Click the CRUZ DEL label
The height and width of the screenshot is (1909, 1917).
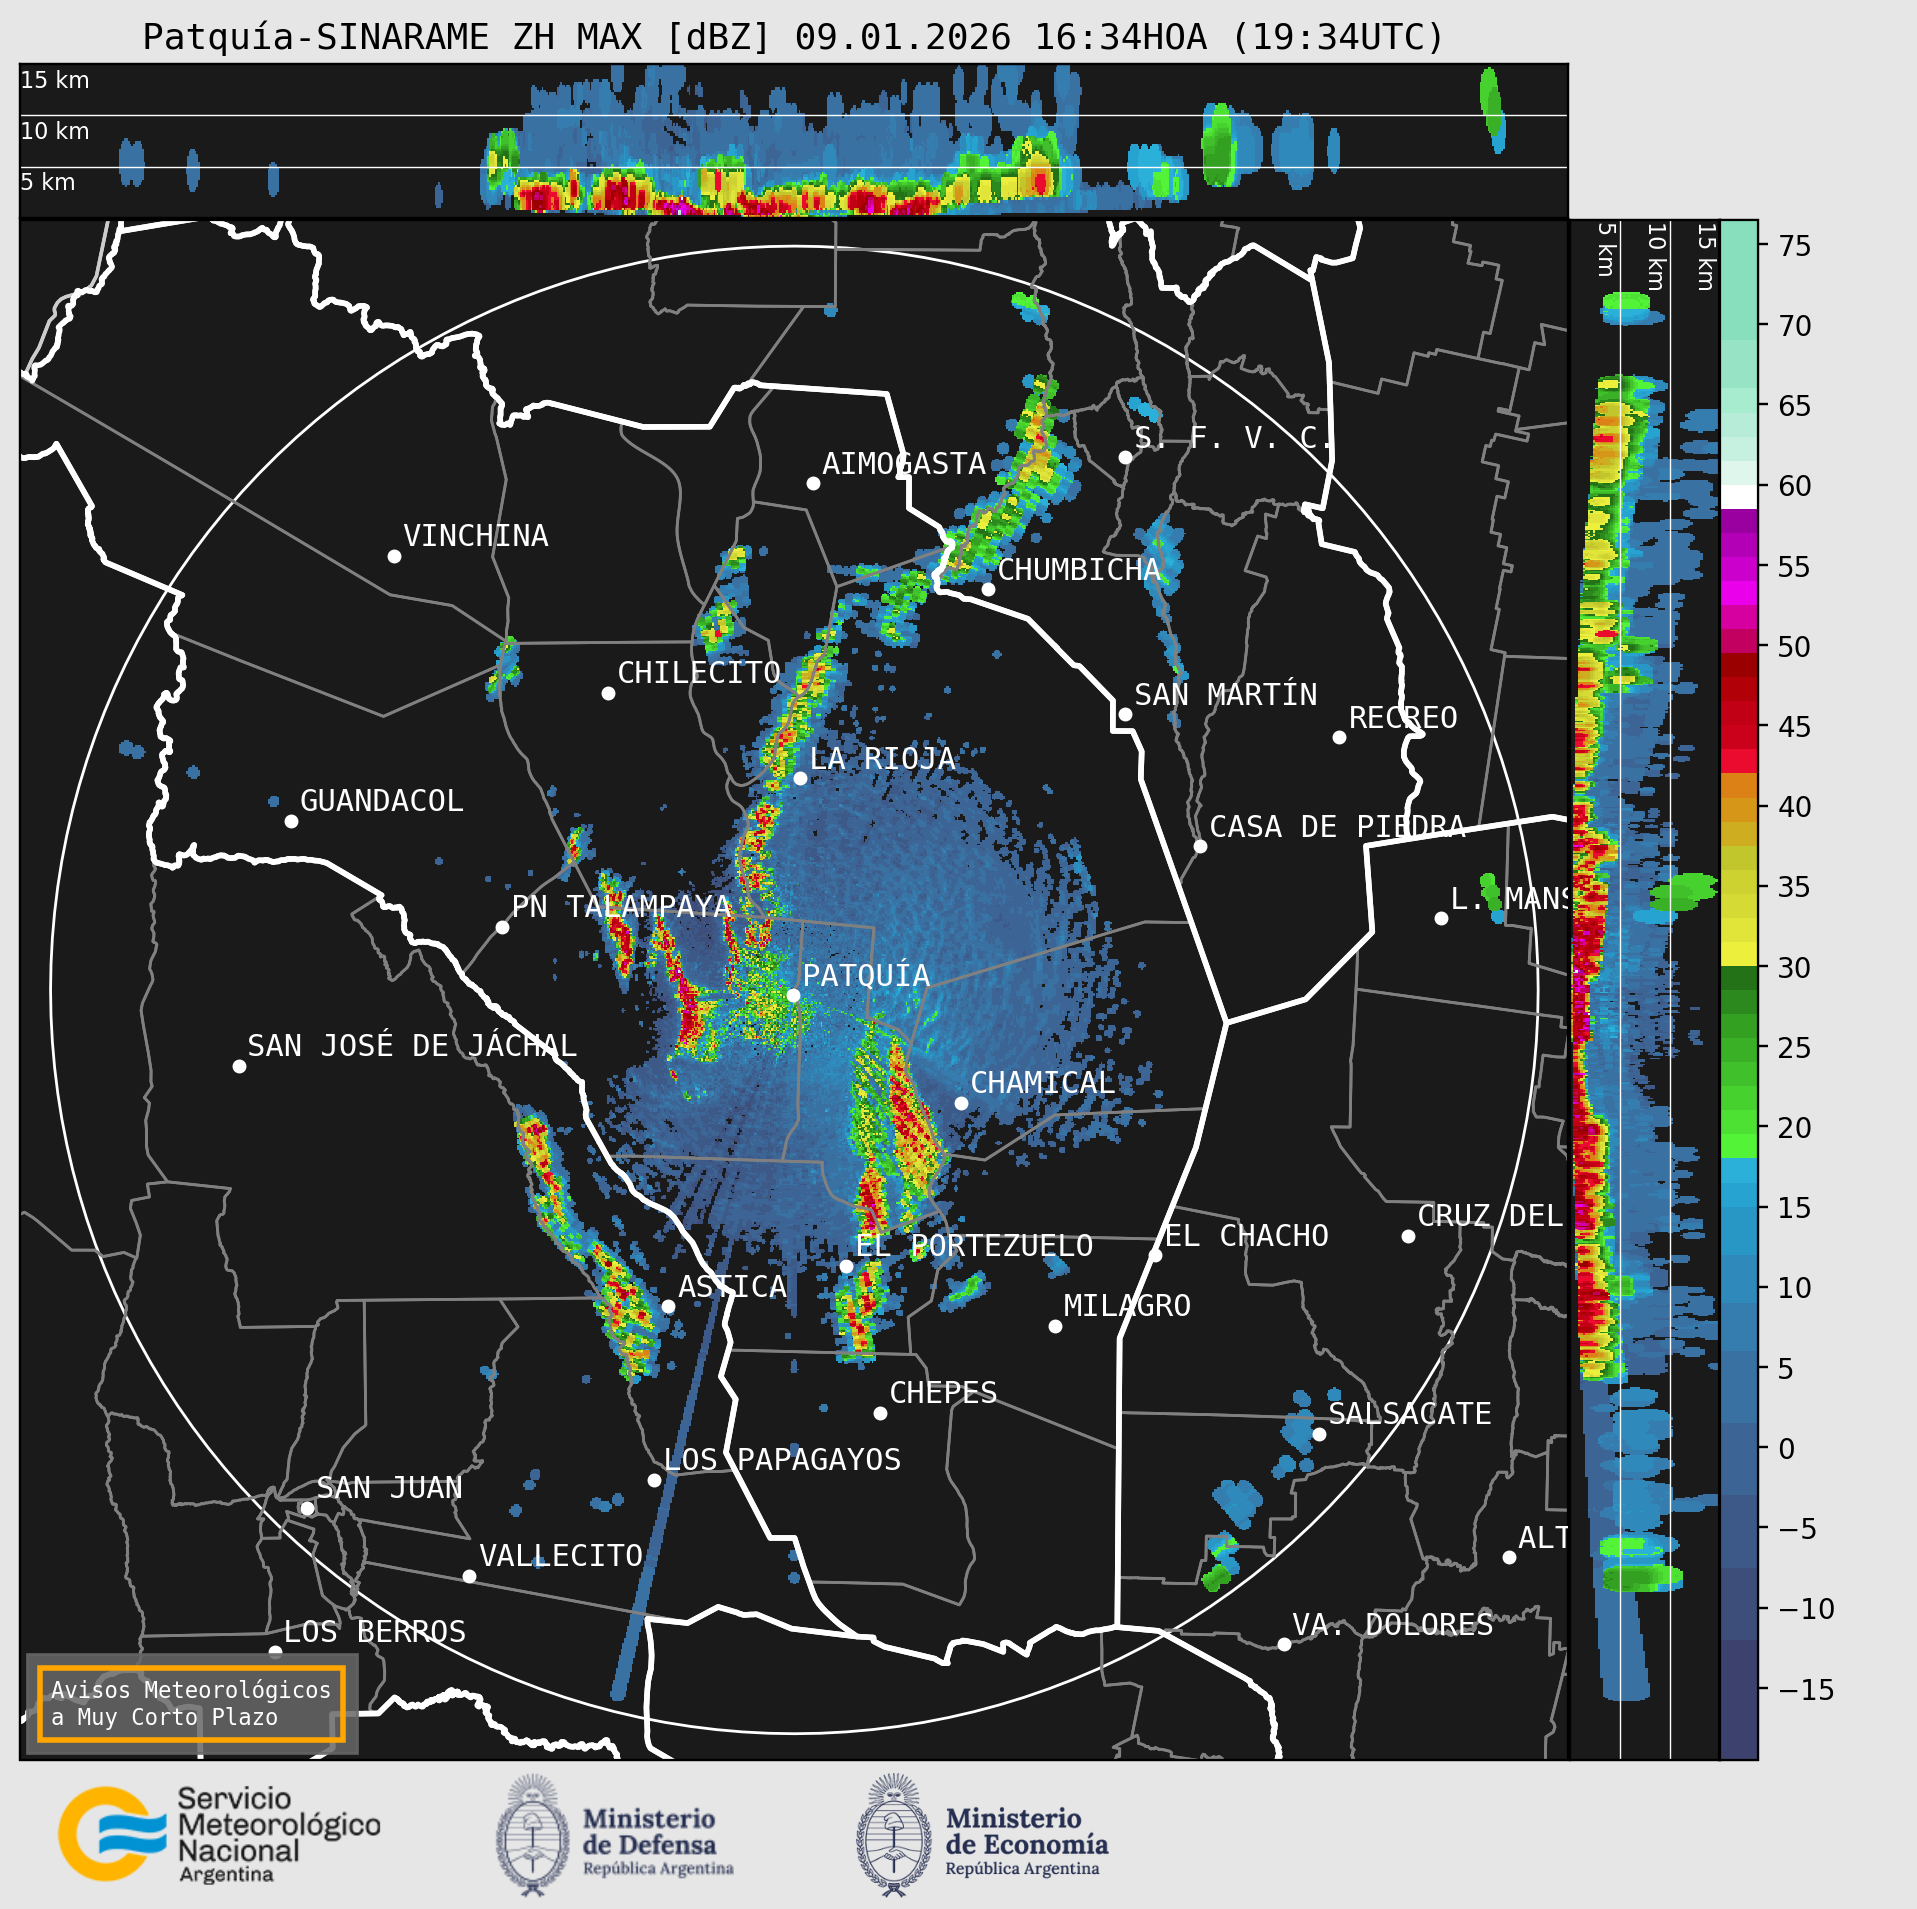point(1490,1216)
